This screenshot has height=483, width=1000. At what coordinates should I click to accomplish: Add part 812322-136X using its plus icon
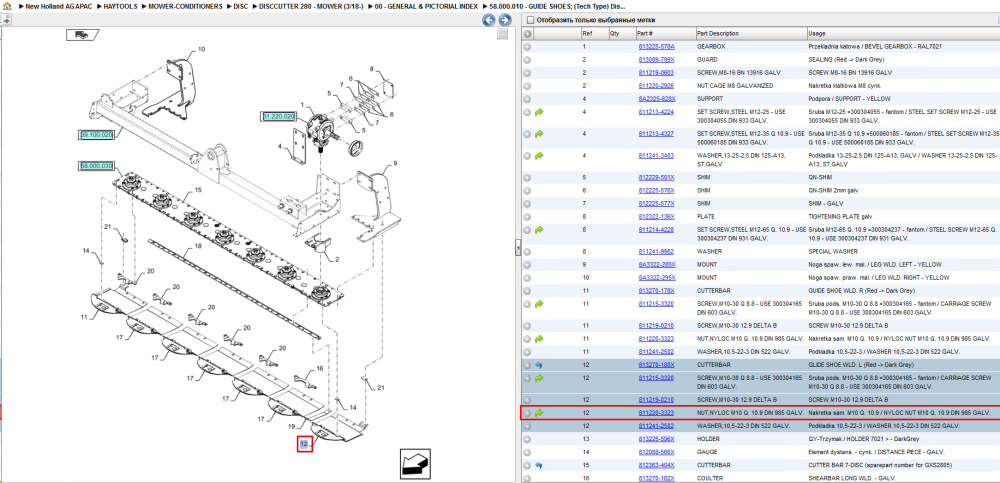point(527,216)
